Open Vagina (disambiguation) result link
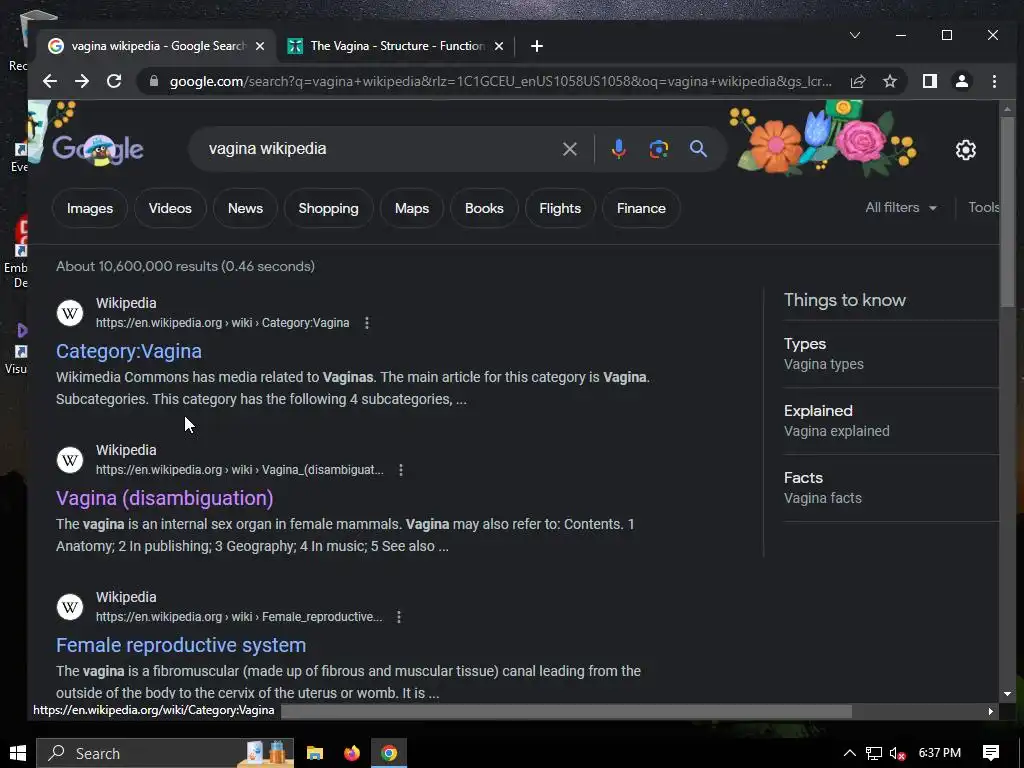Screen dimensions: 1024x768 165,498
